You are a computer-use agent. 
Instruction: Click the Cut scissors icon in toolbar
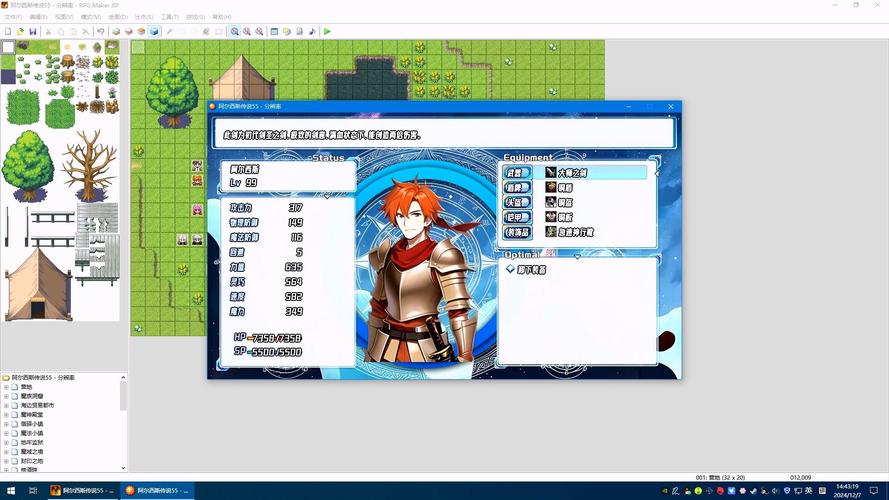(48, 32)
